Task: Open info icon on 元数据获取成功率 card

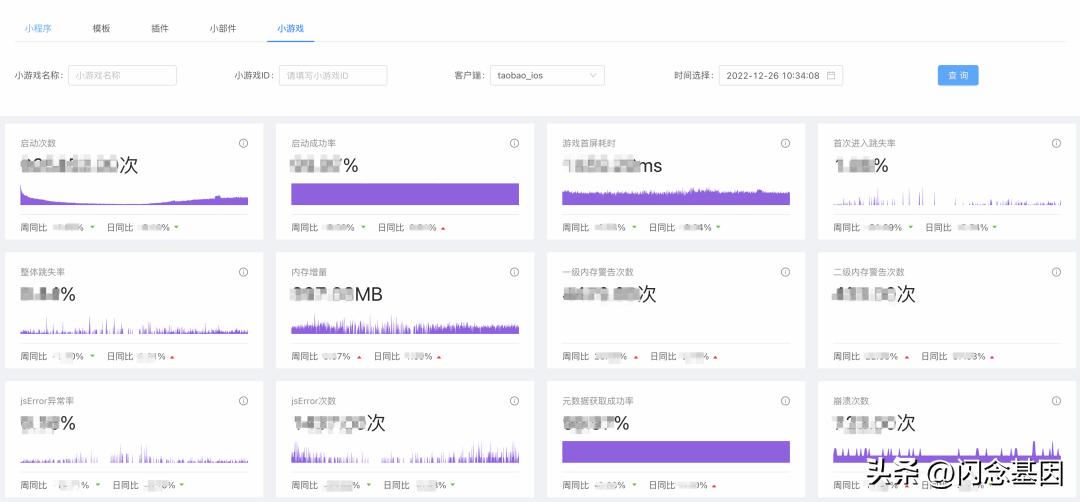Action: click(x=785, y=401)
